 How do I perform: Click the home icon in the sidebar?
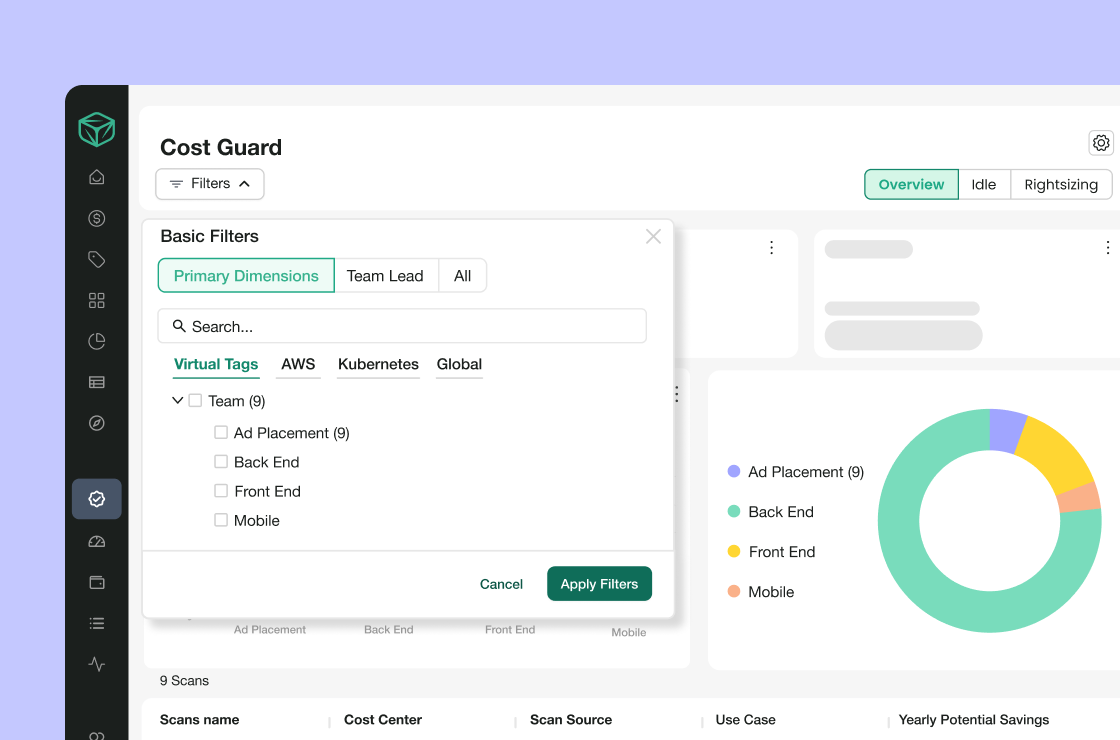pyautogui.click(x=97, y=177)
